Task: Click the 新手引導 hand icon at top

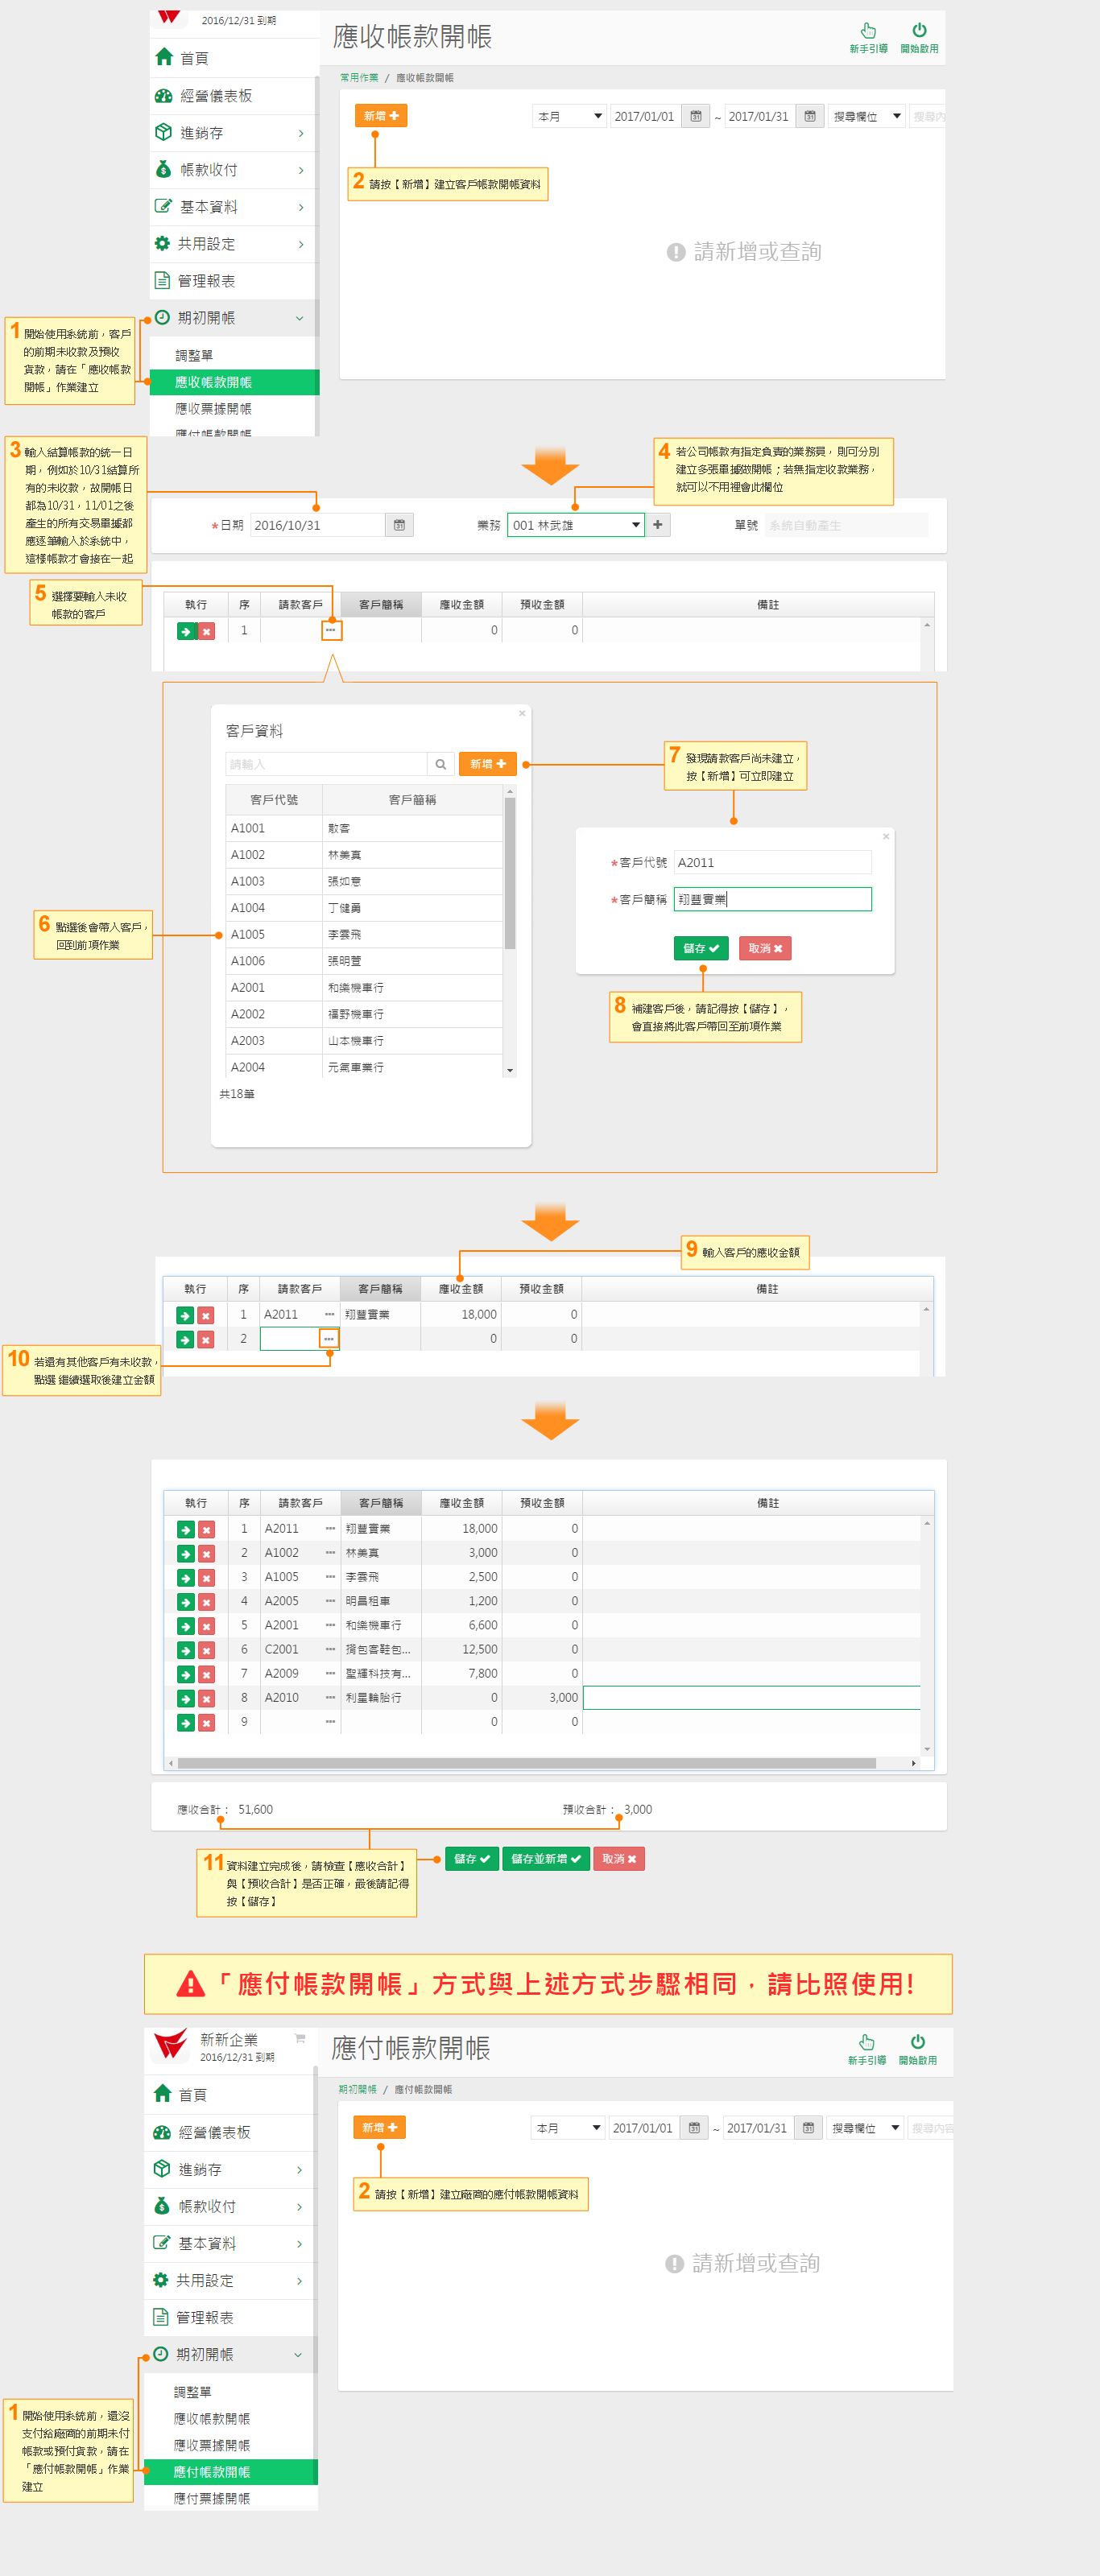Action: [867, 31]
